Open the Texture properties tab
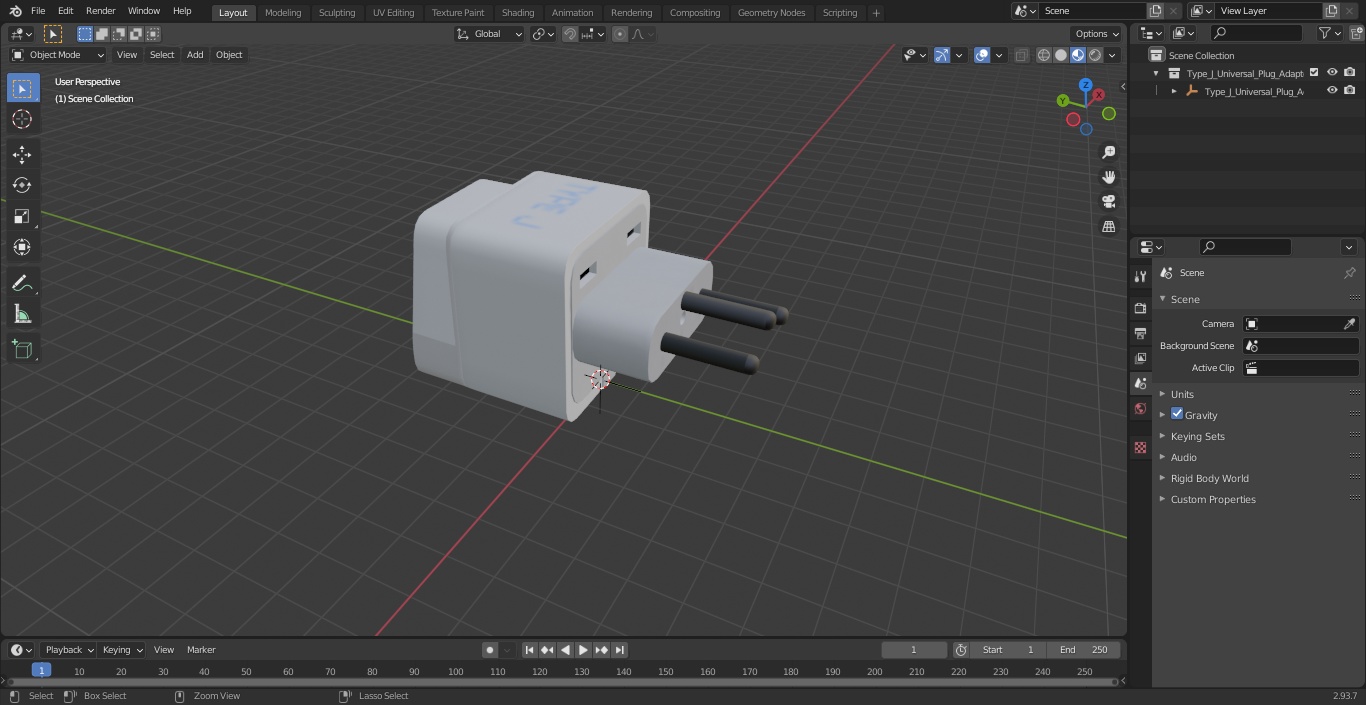Screen dimensions: 1366x705 click(x=1140, y=447)
